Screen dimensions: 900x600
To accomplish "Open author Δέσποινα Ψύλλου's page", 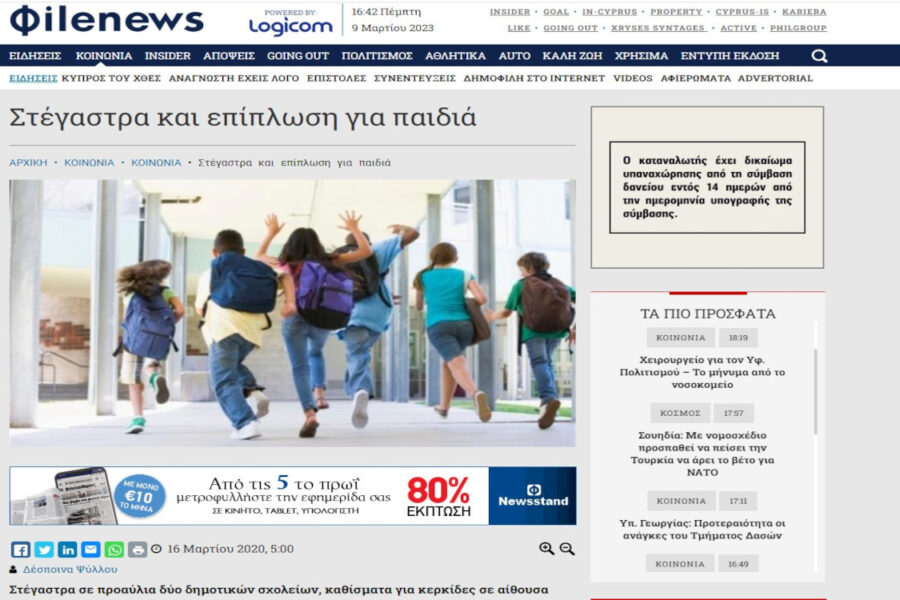I will (70, 569).
